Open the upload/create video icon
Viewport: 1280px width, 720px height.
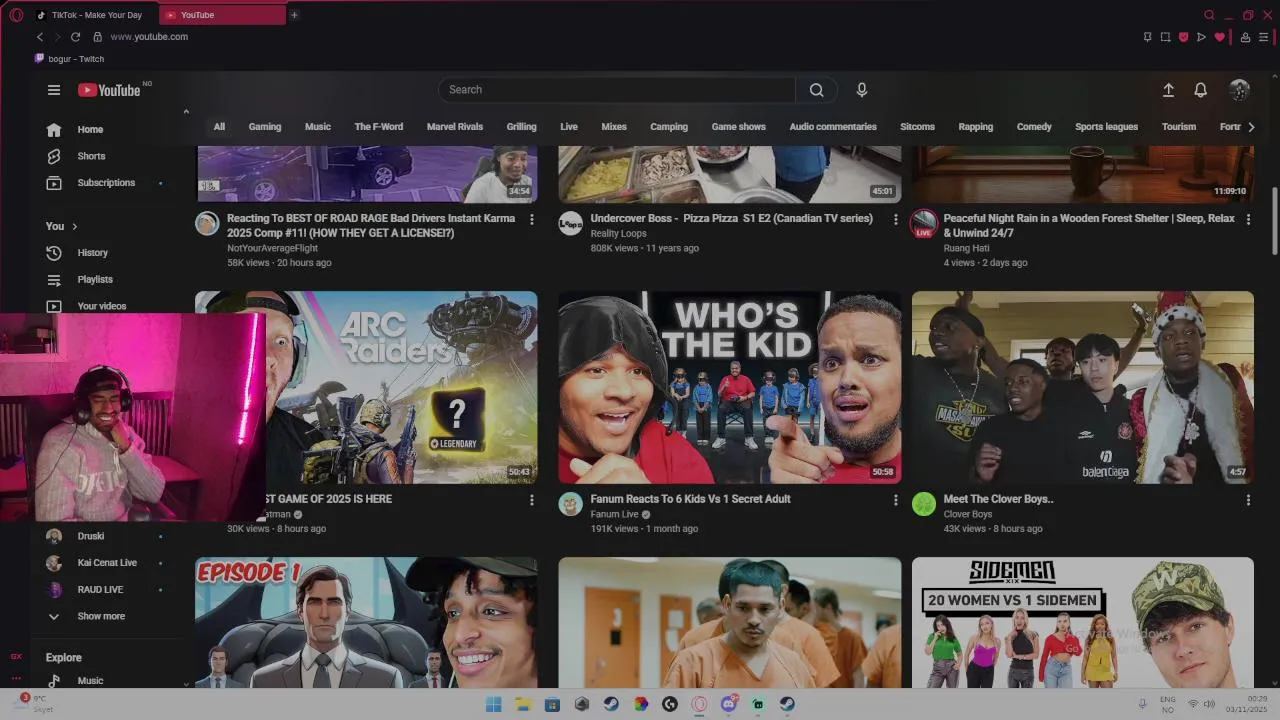coord(1168,90)
